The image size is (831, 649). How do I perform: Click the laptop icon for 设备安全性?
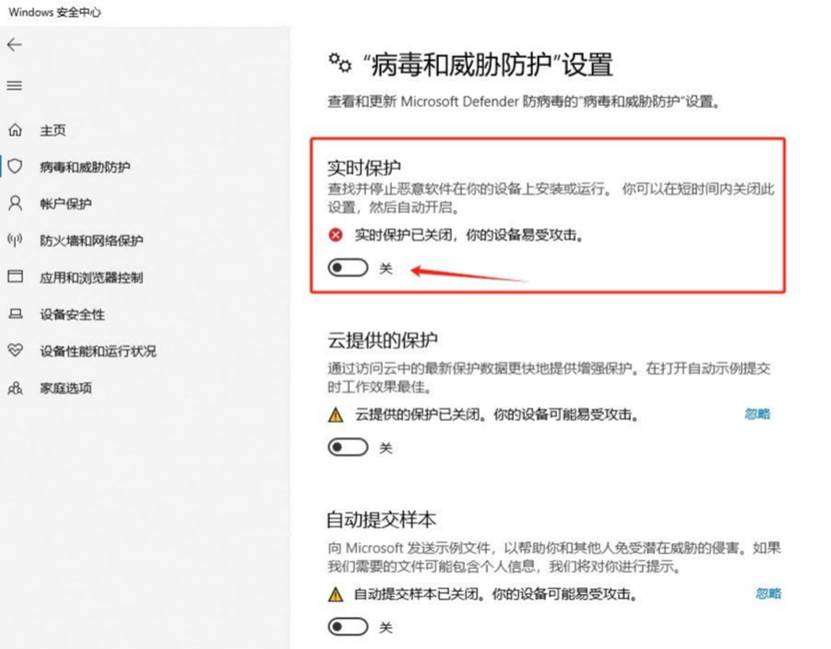[x=15, y=314]
